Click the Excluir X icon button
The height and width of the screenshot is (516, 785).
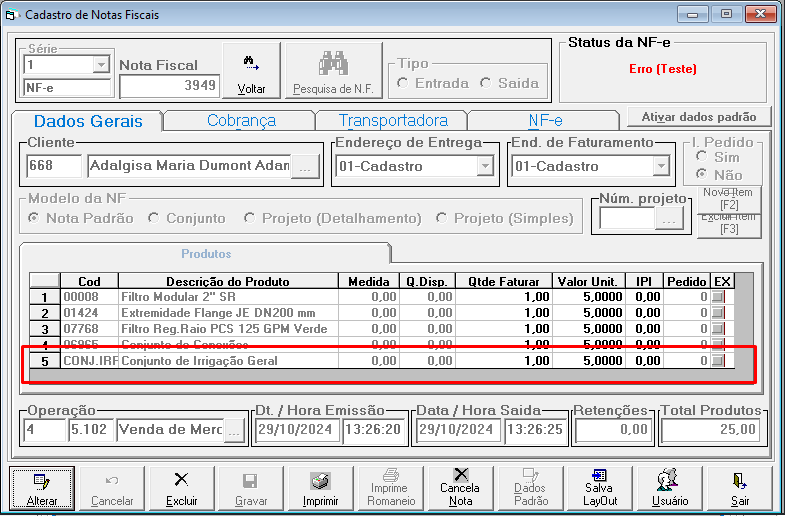pyautogui.click(x=181, y=488)
